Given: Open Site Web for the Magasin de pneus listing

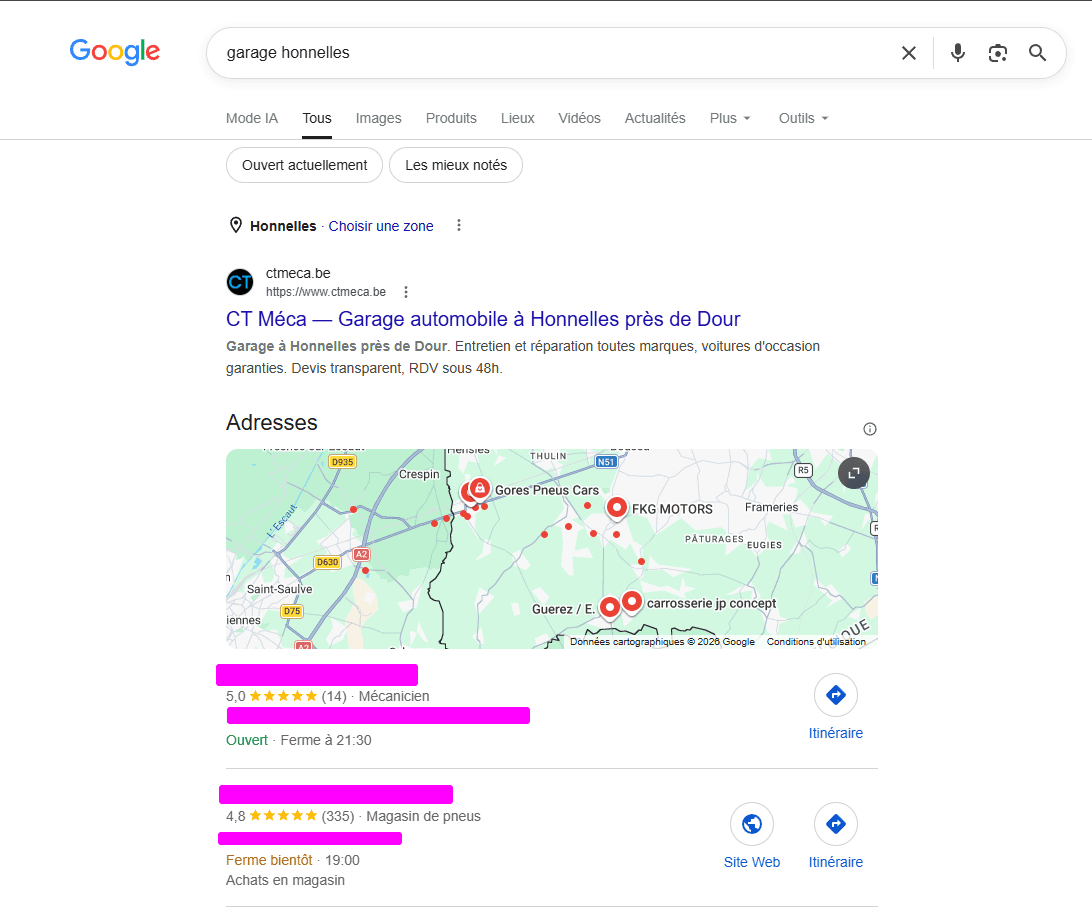Looking at the screenshot, I should pyautogui.click(x=751, y=836).
